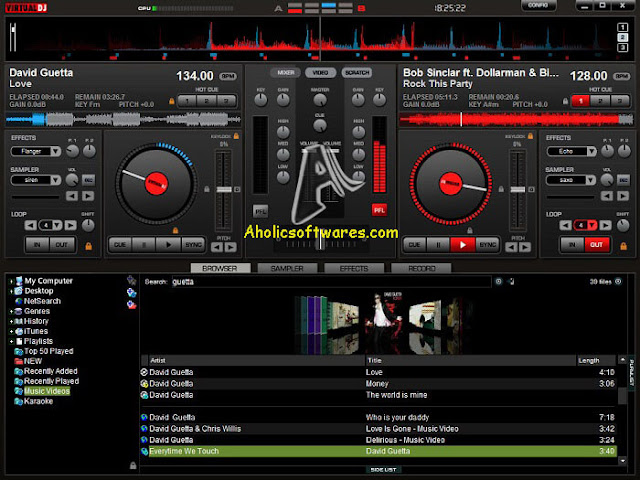Viewport: 640px width, 480px height.
Task: Open right deck Echo effect dropdown
Action: [x=591, y=151]
